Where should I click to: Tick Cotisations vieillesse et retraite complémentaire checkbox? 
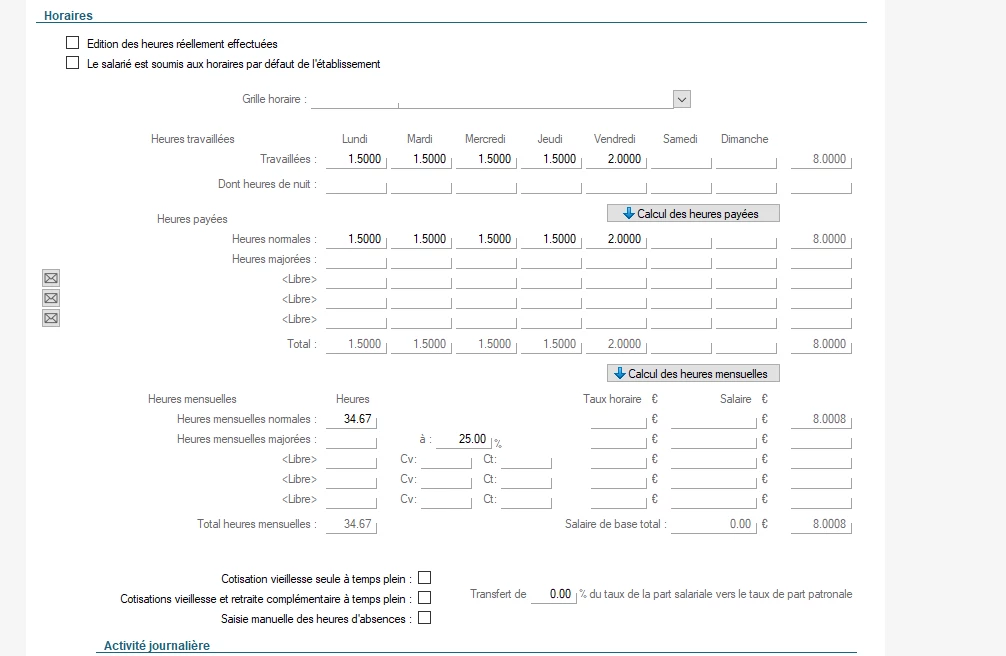pos(424,598)
